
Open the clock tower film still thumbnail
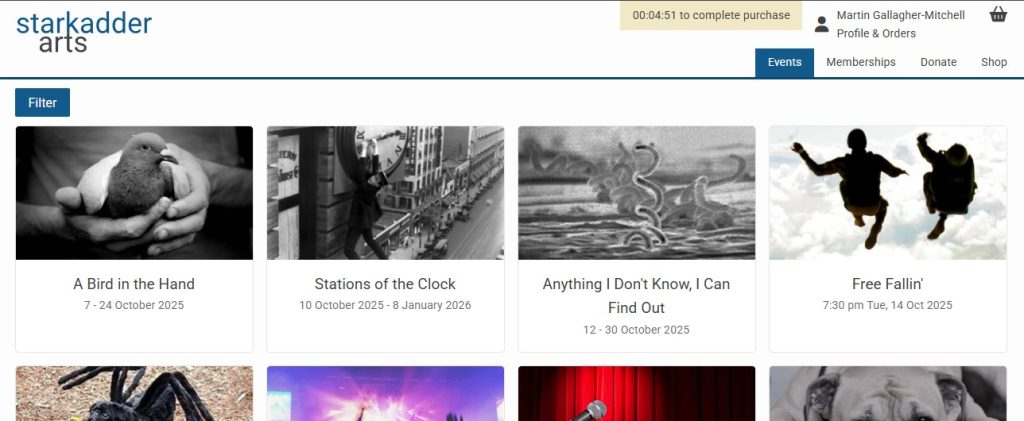385,193
